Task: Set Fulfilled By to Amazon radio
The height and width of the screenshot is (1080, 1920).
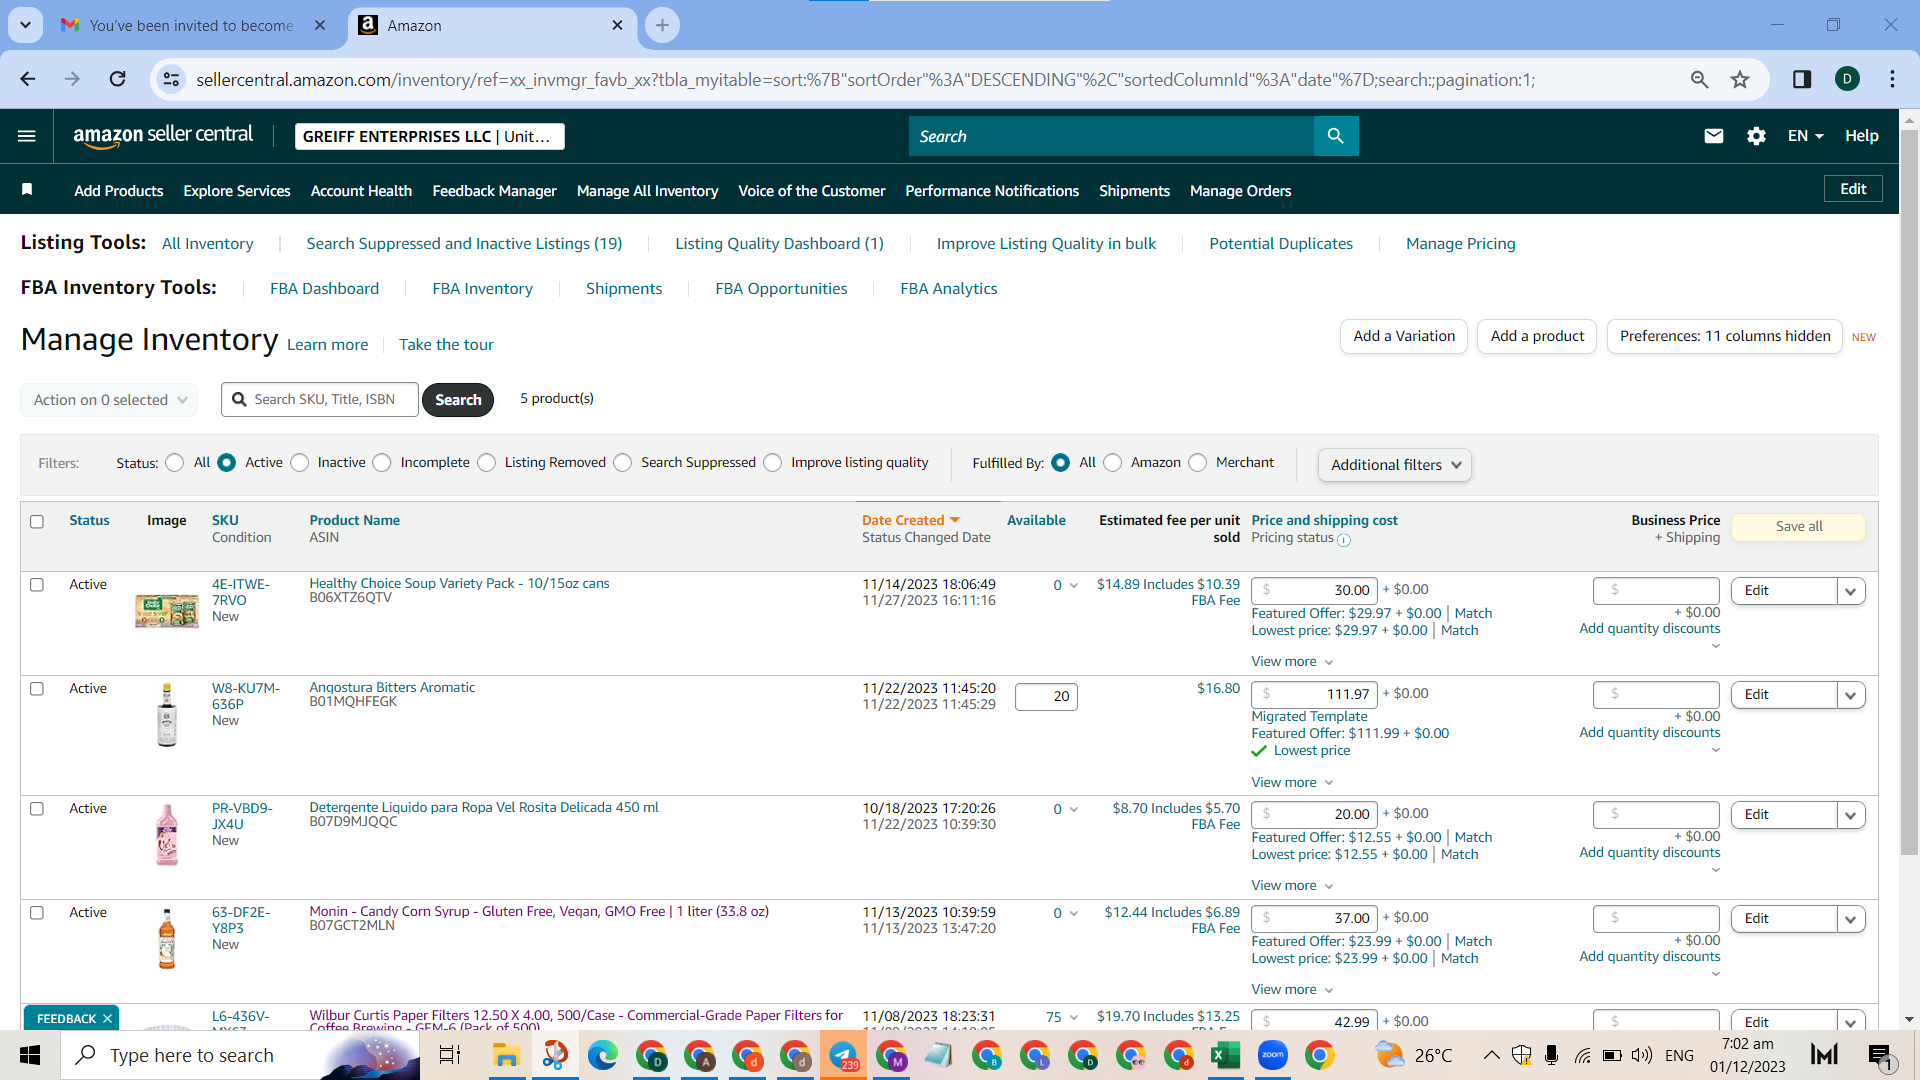Action: [1112, 462]
